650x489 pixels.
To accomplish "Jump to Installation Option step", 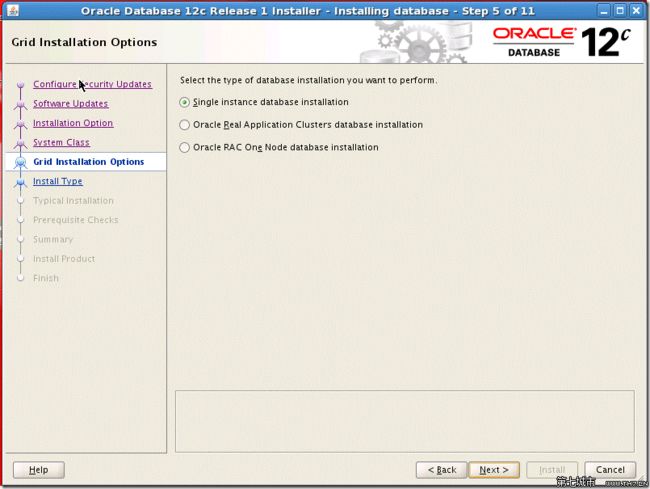I will click(x=73, y=123).
